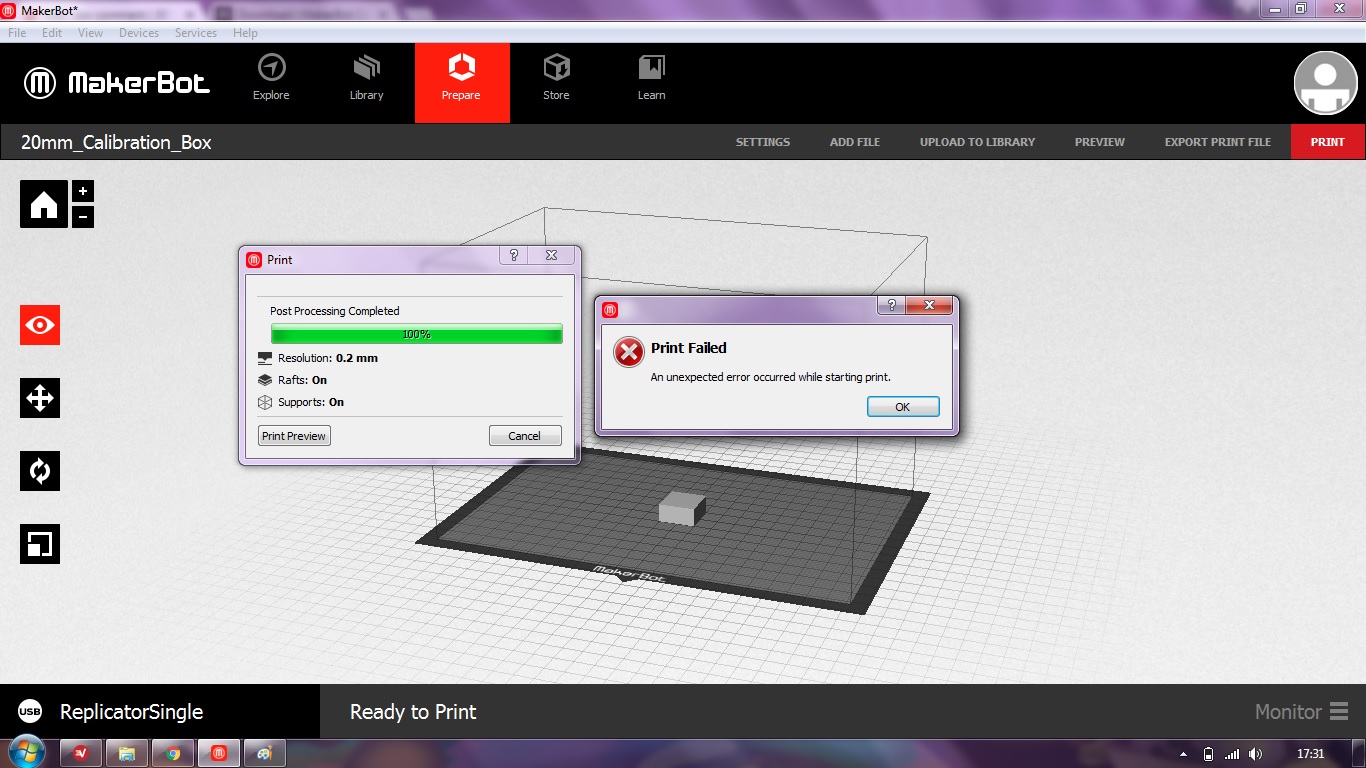Click OK in Print Failed dialog
This screenshot has width=1366, height=768.
[902, 407]
